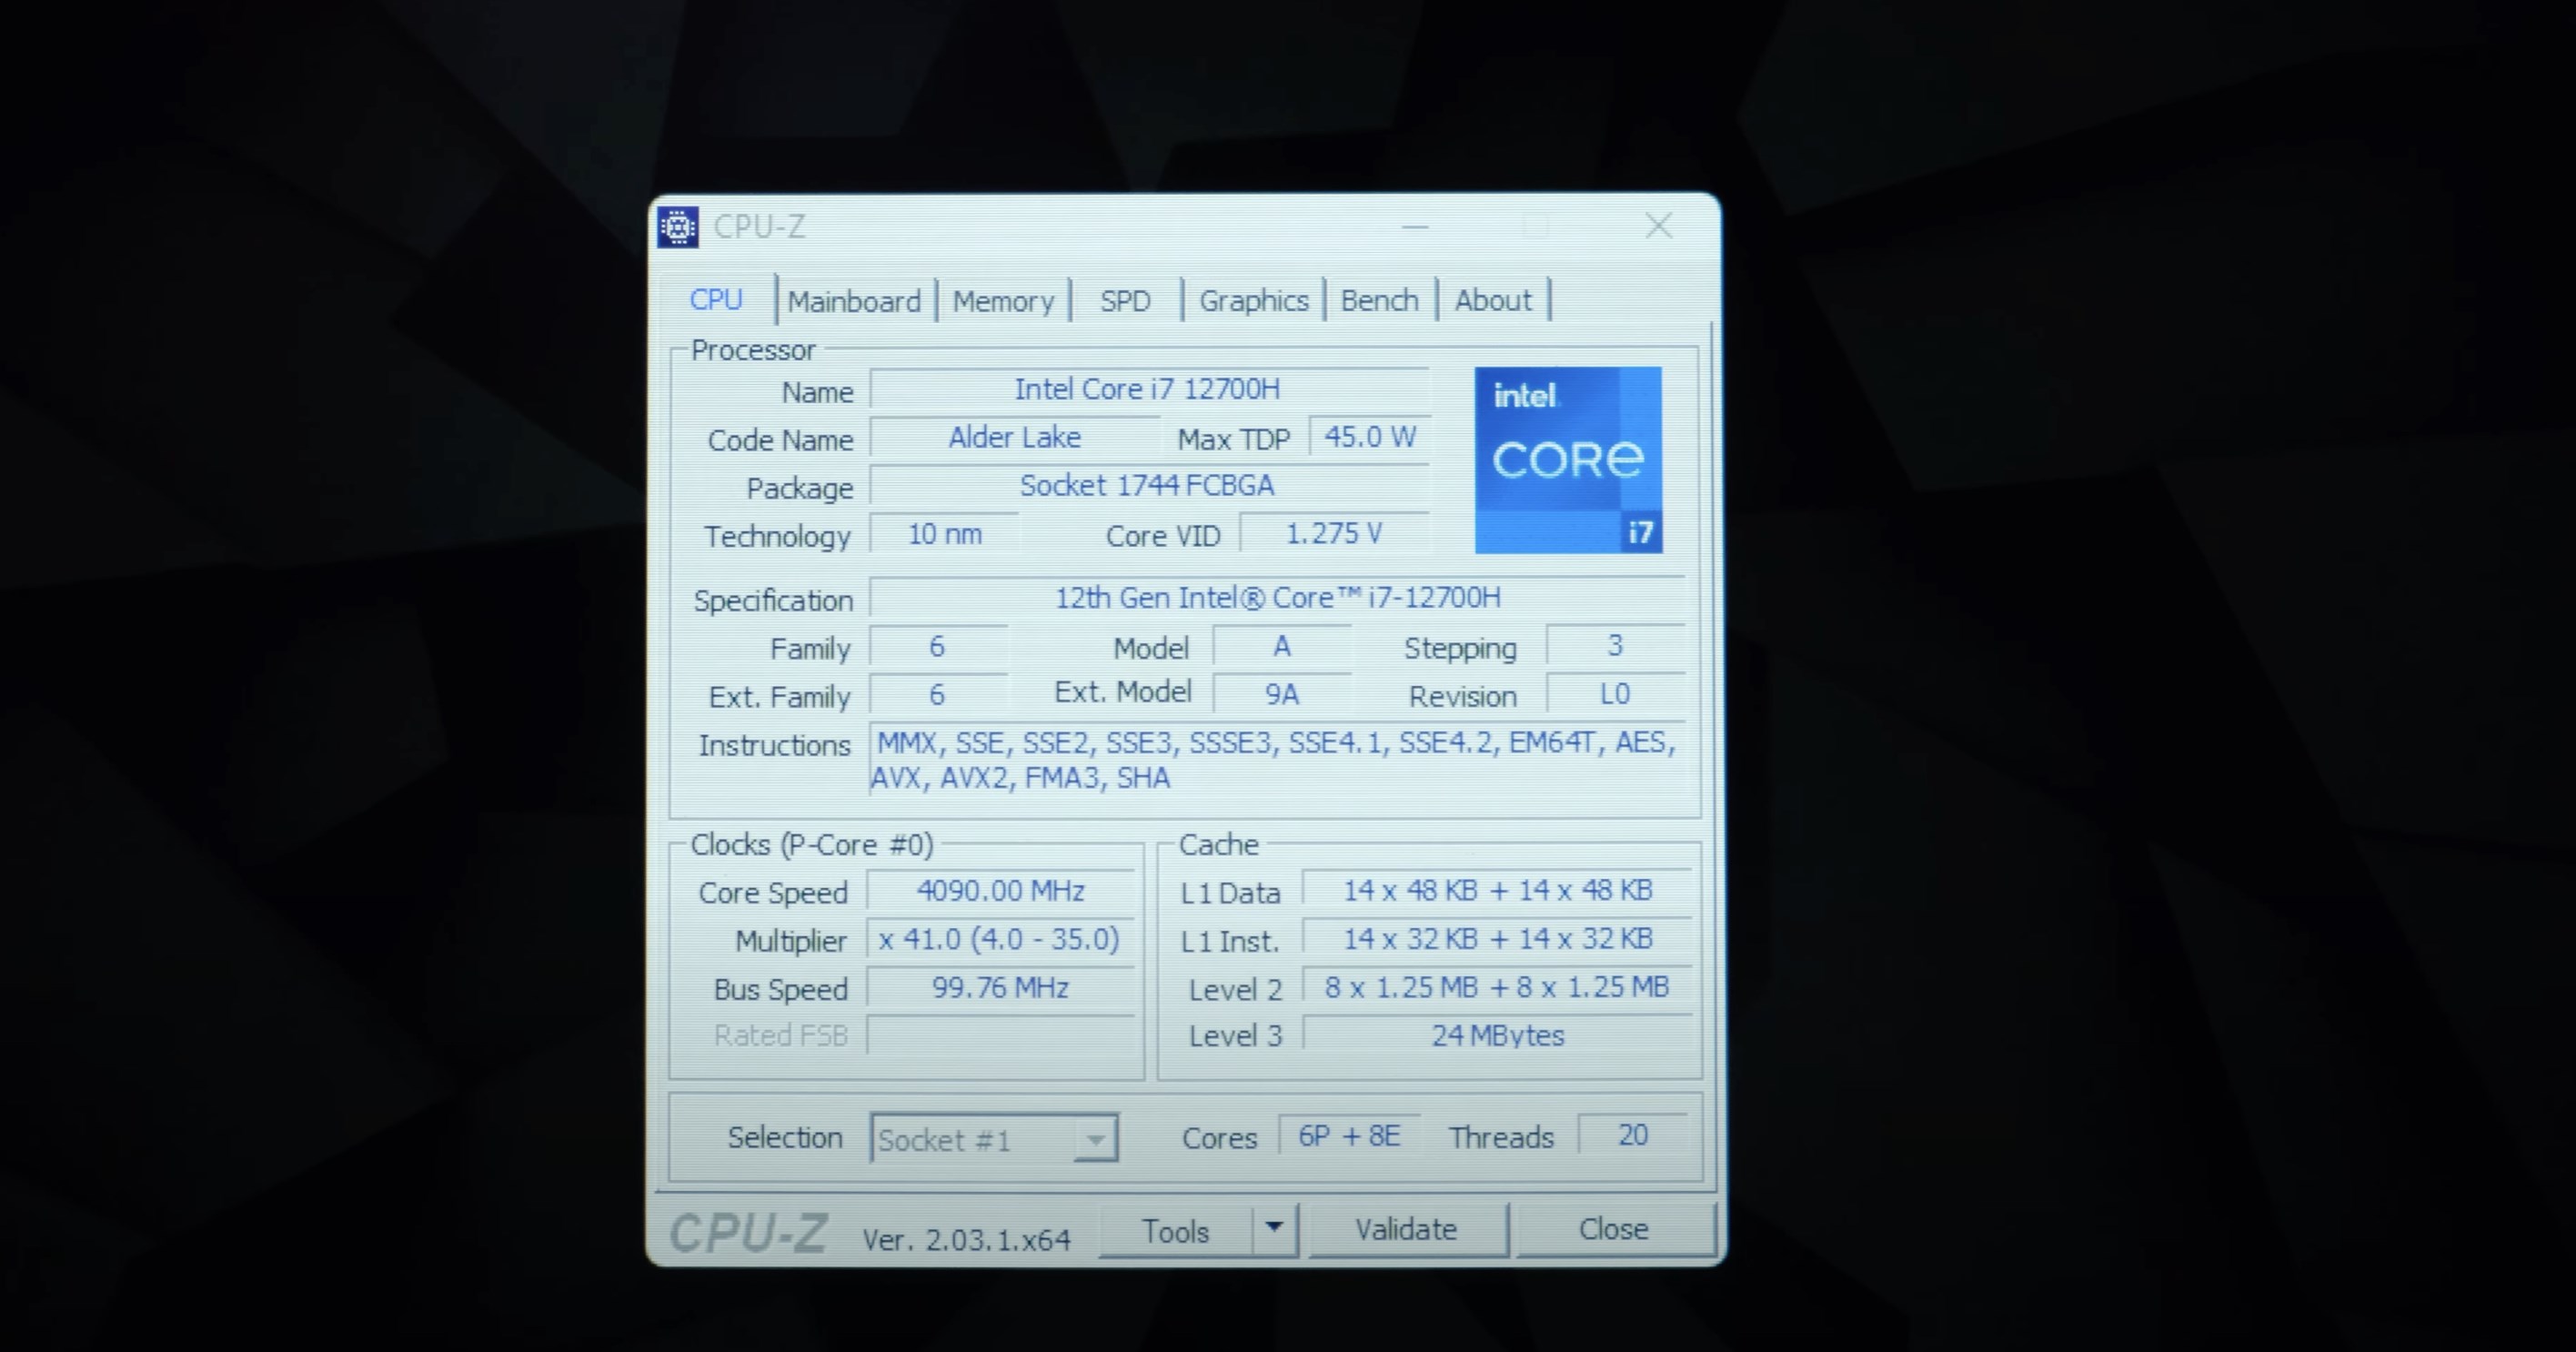Click the Specification field 12th Gen Intel Core

(x=1277, y=598)
